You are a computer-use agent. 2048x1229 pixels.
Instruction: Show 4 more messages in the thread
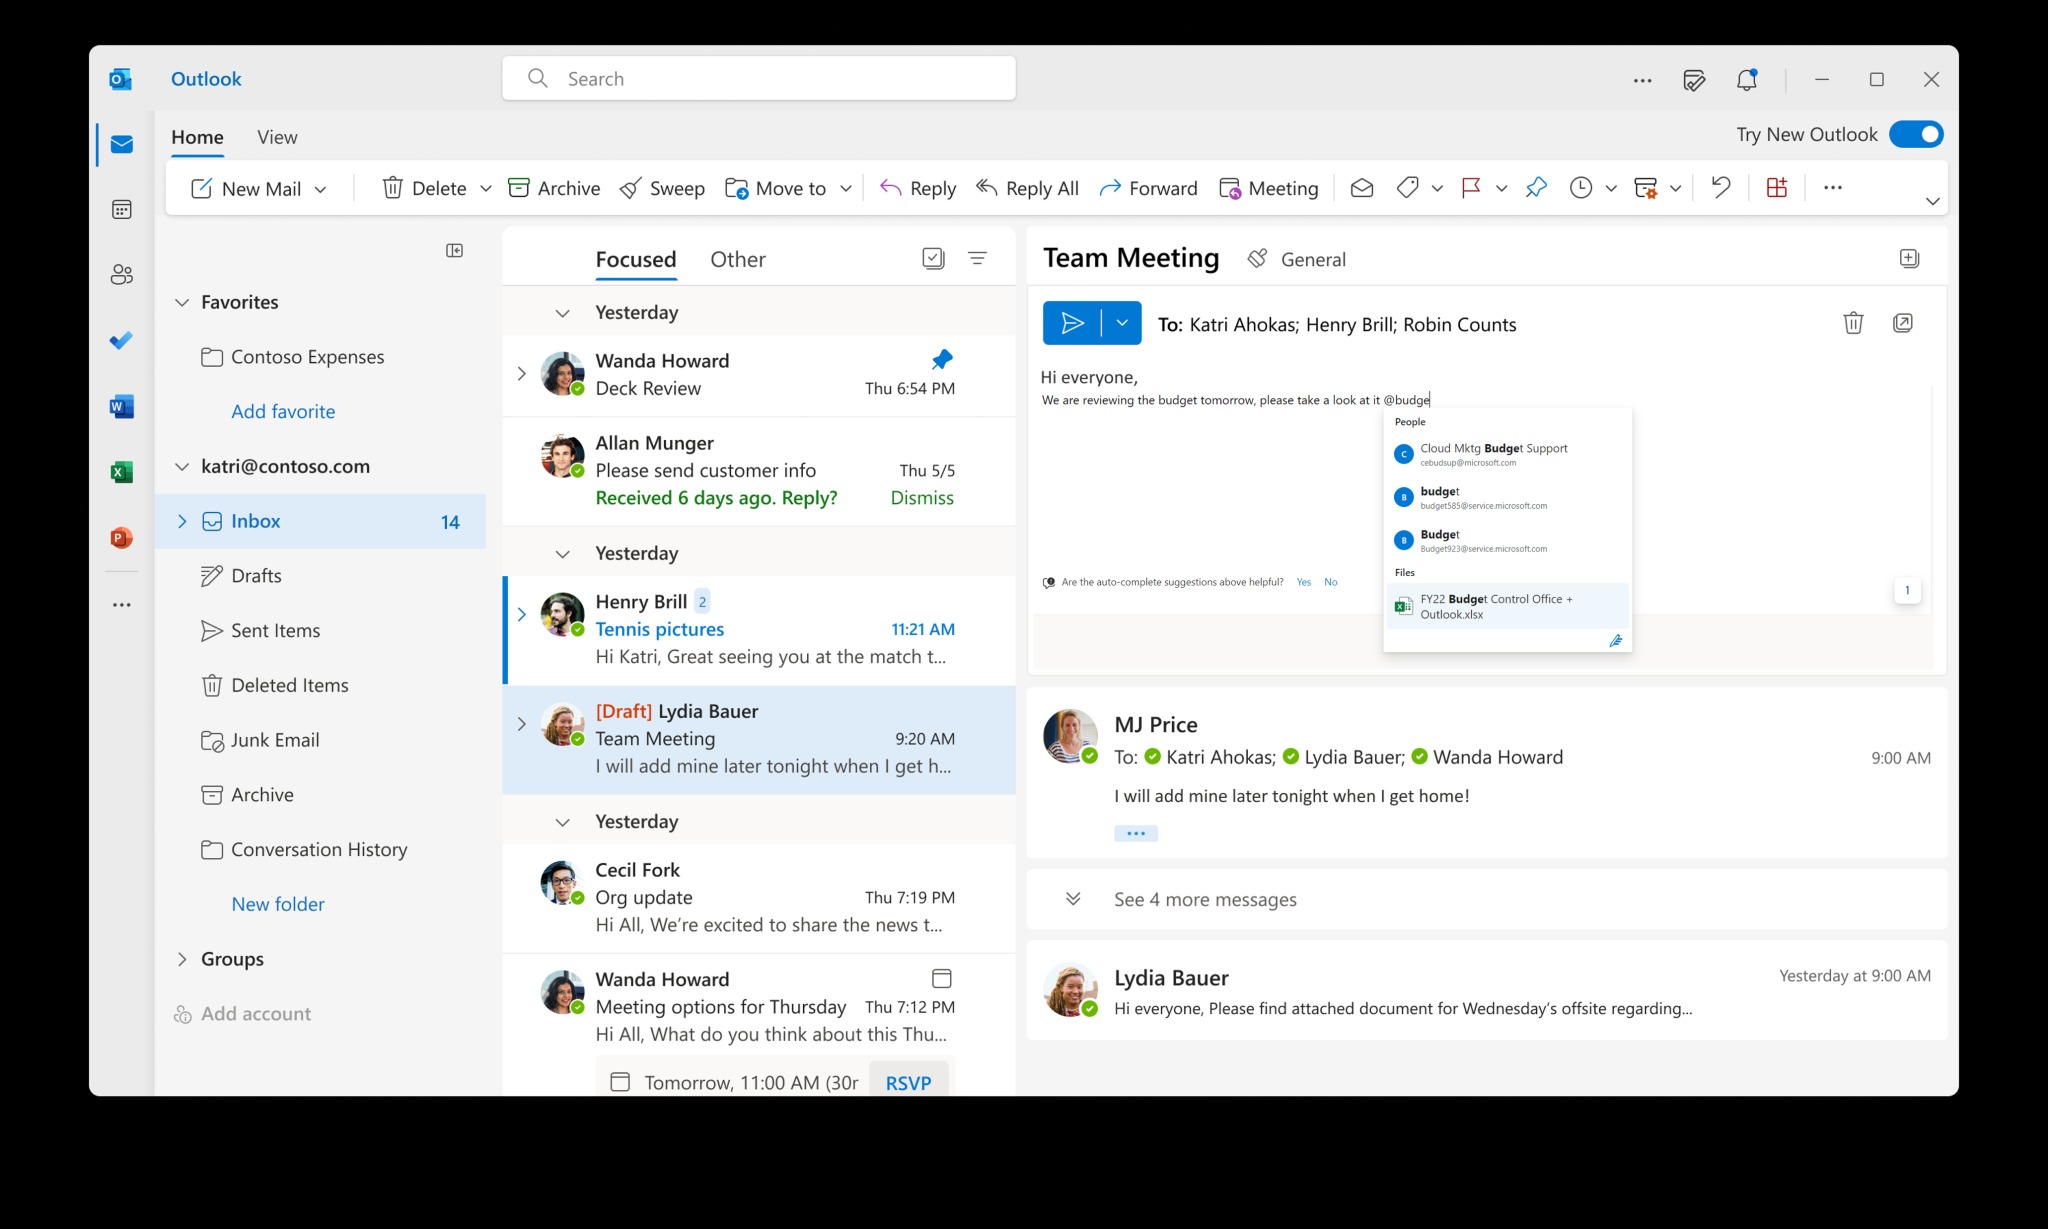[x=1204, y=899]
